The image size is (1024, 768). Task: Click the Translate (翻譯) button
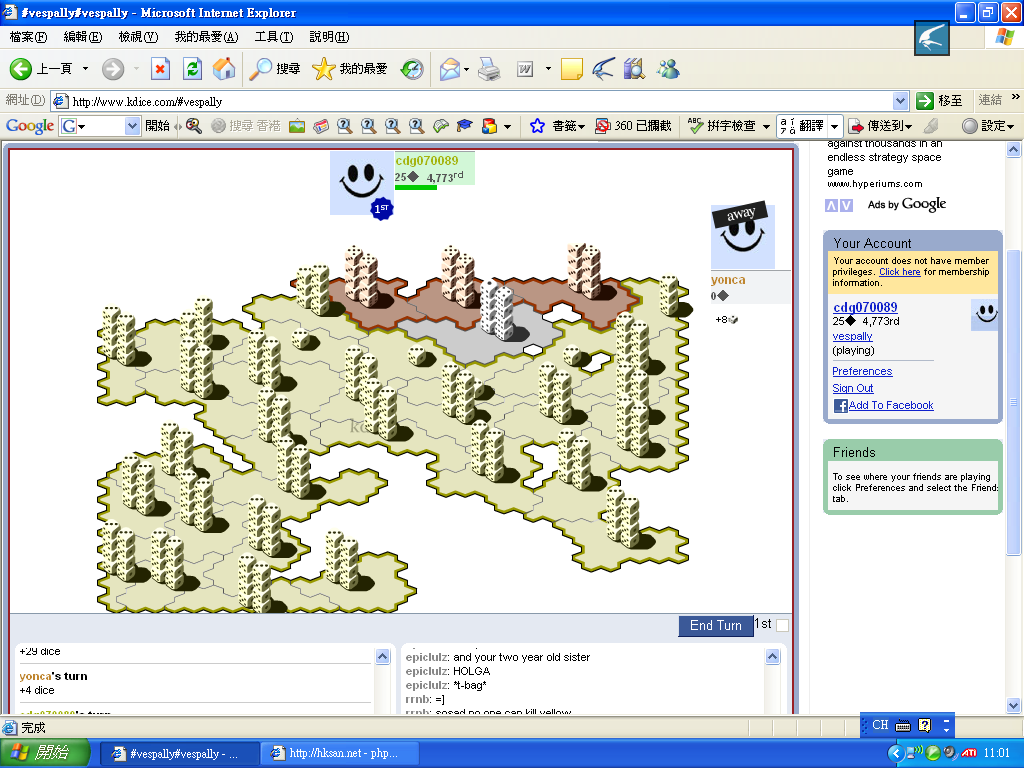pos(802,126)
